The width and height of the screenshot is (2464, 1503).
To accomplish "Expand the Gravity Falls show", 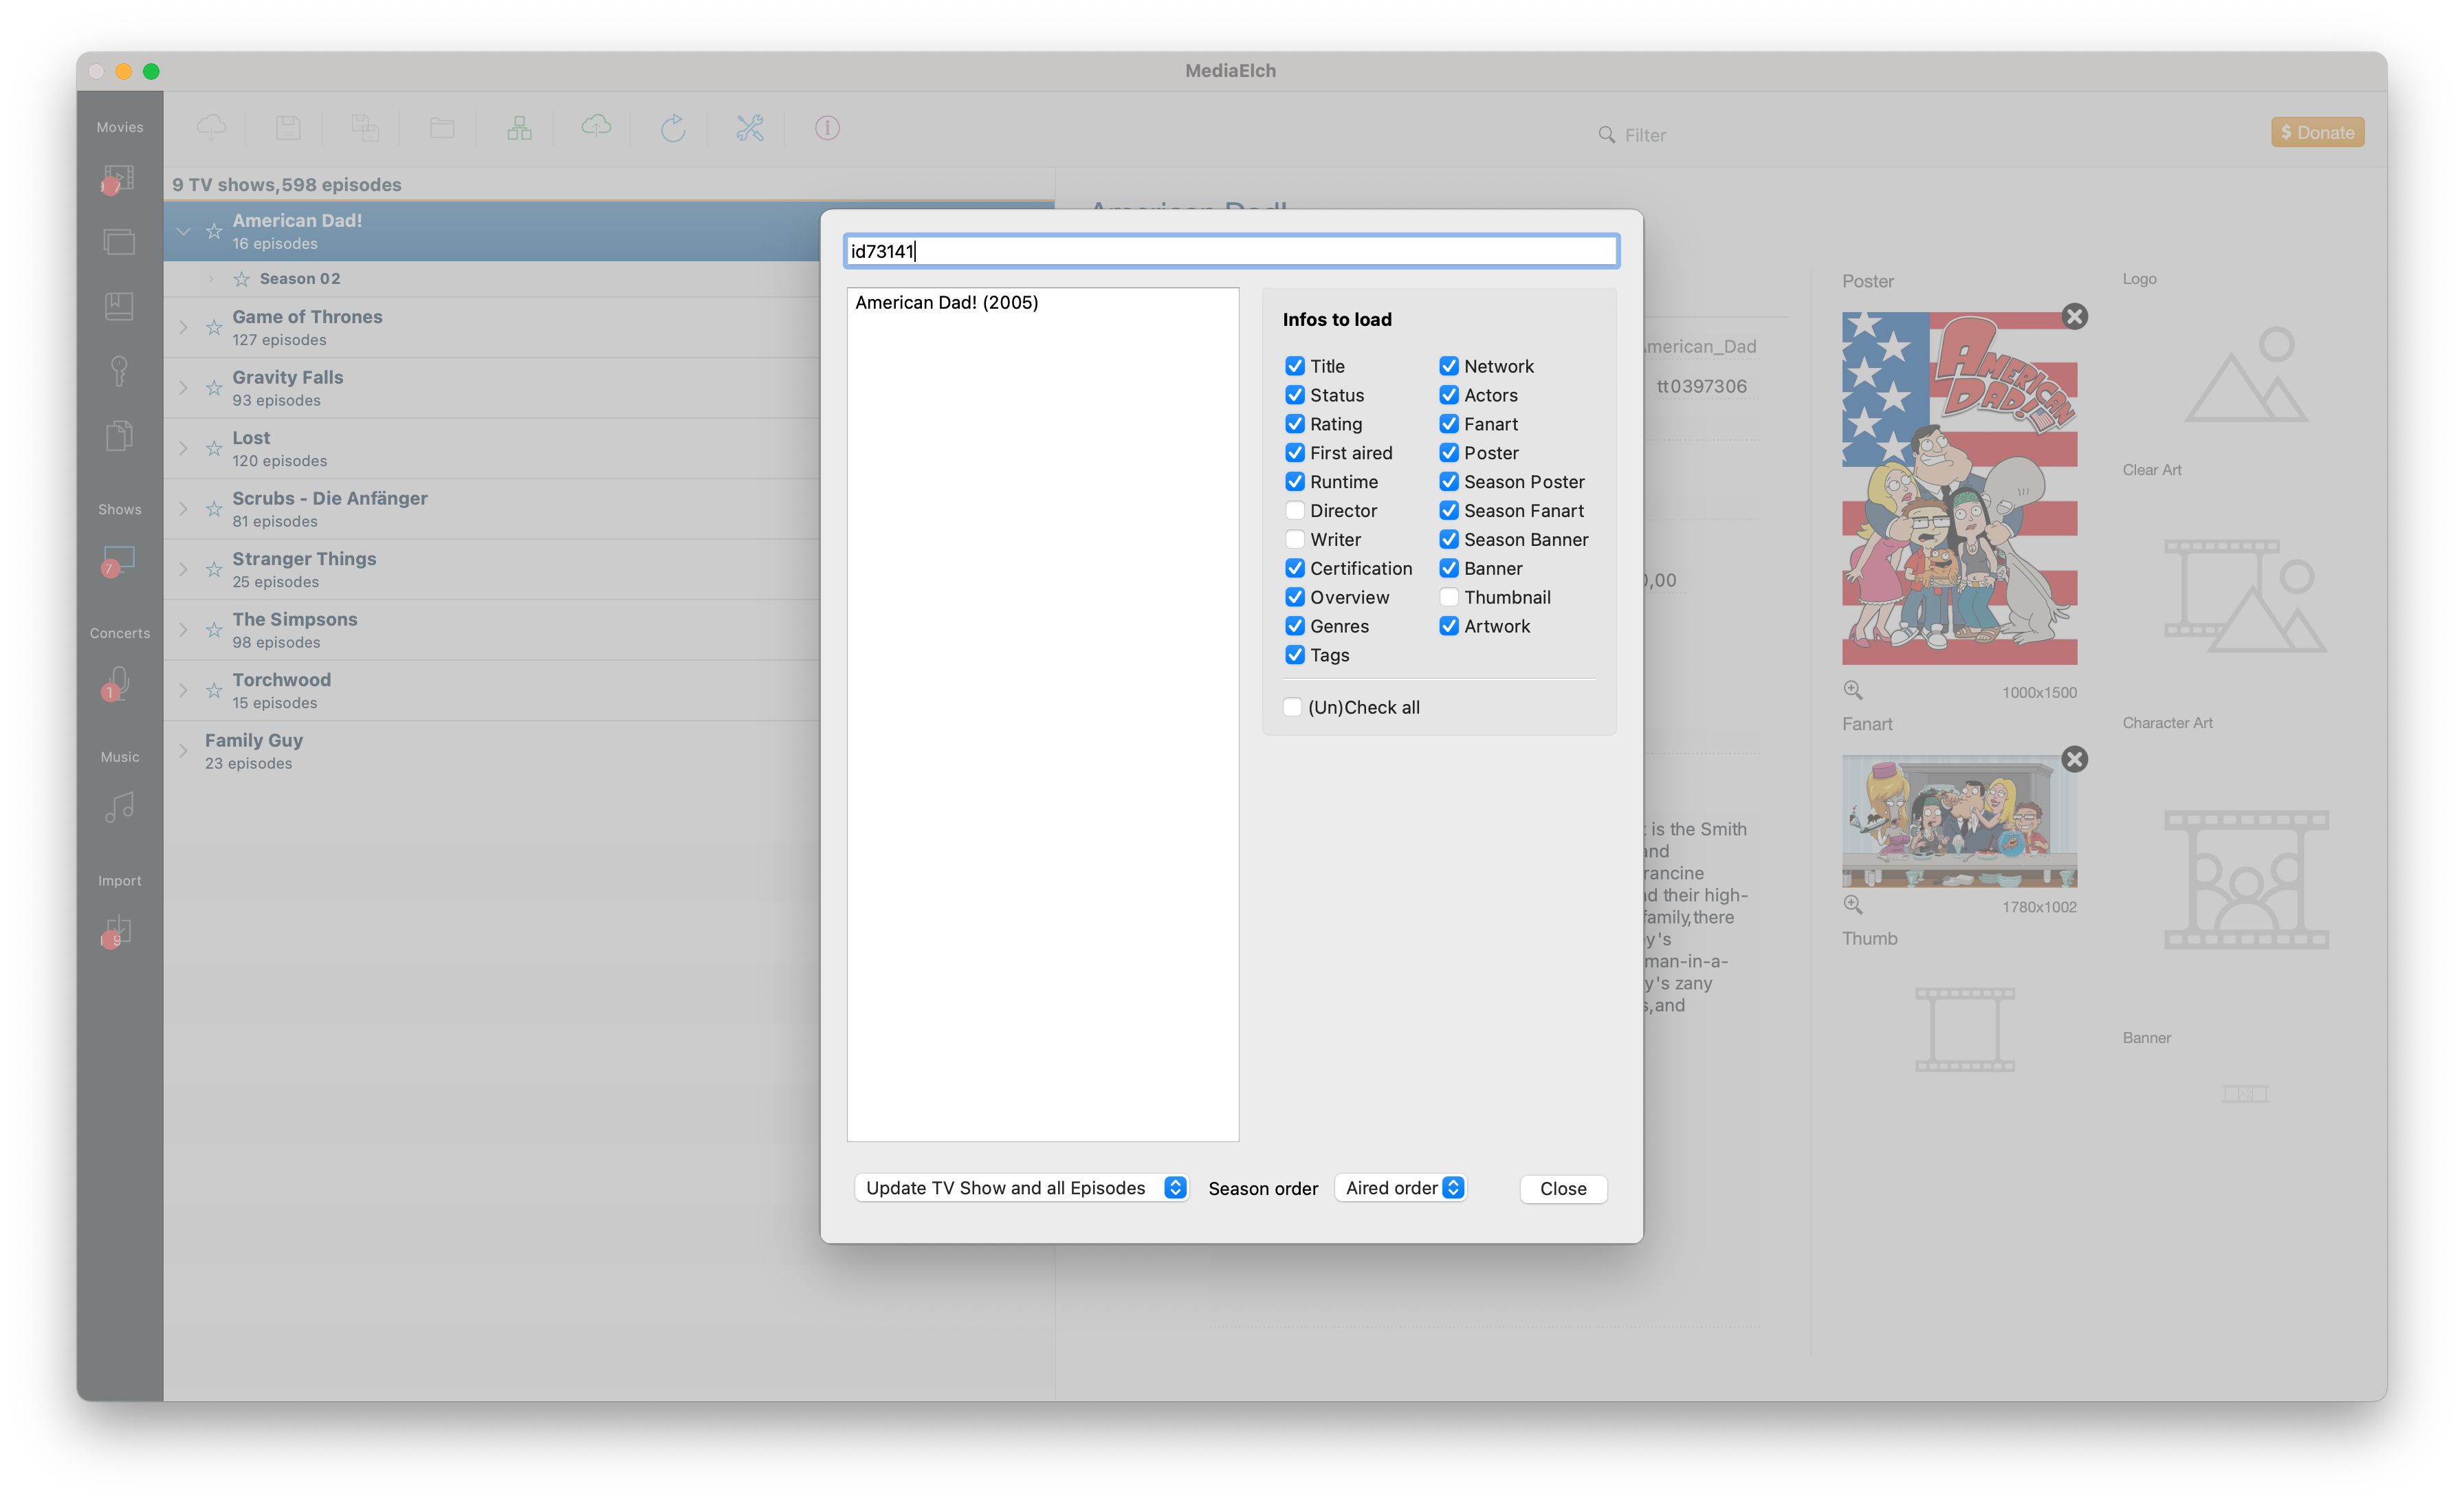I will pyautogui.click(x=183, y=388).
